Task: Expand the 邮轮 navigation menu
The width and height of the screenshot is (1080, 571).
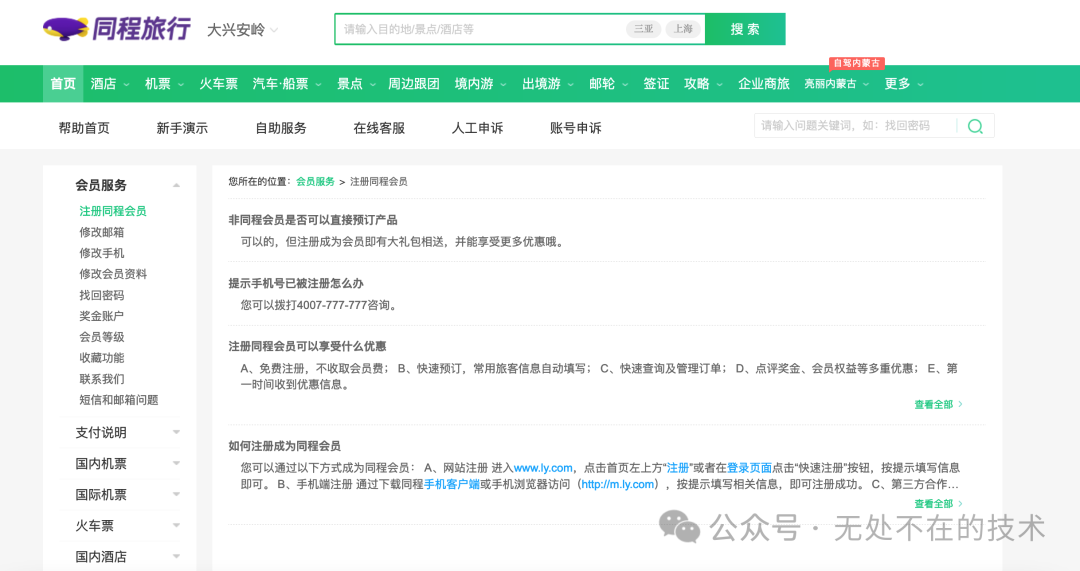Action: tap(608, 83)
